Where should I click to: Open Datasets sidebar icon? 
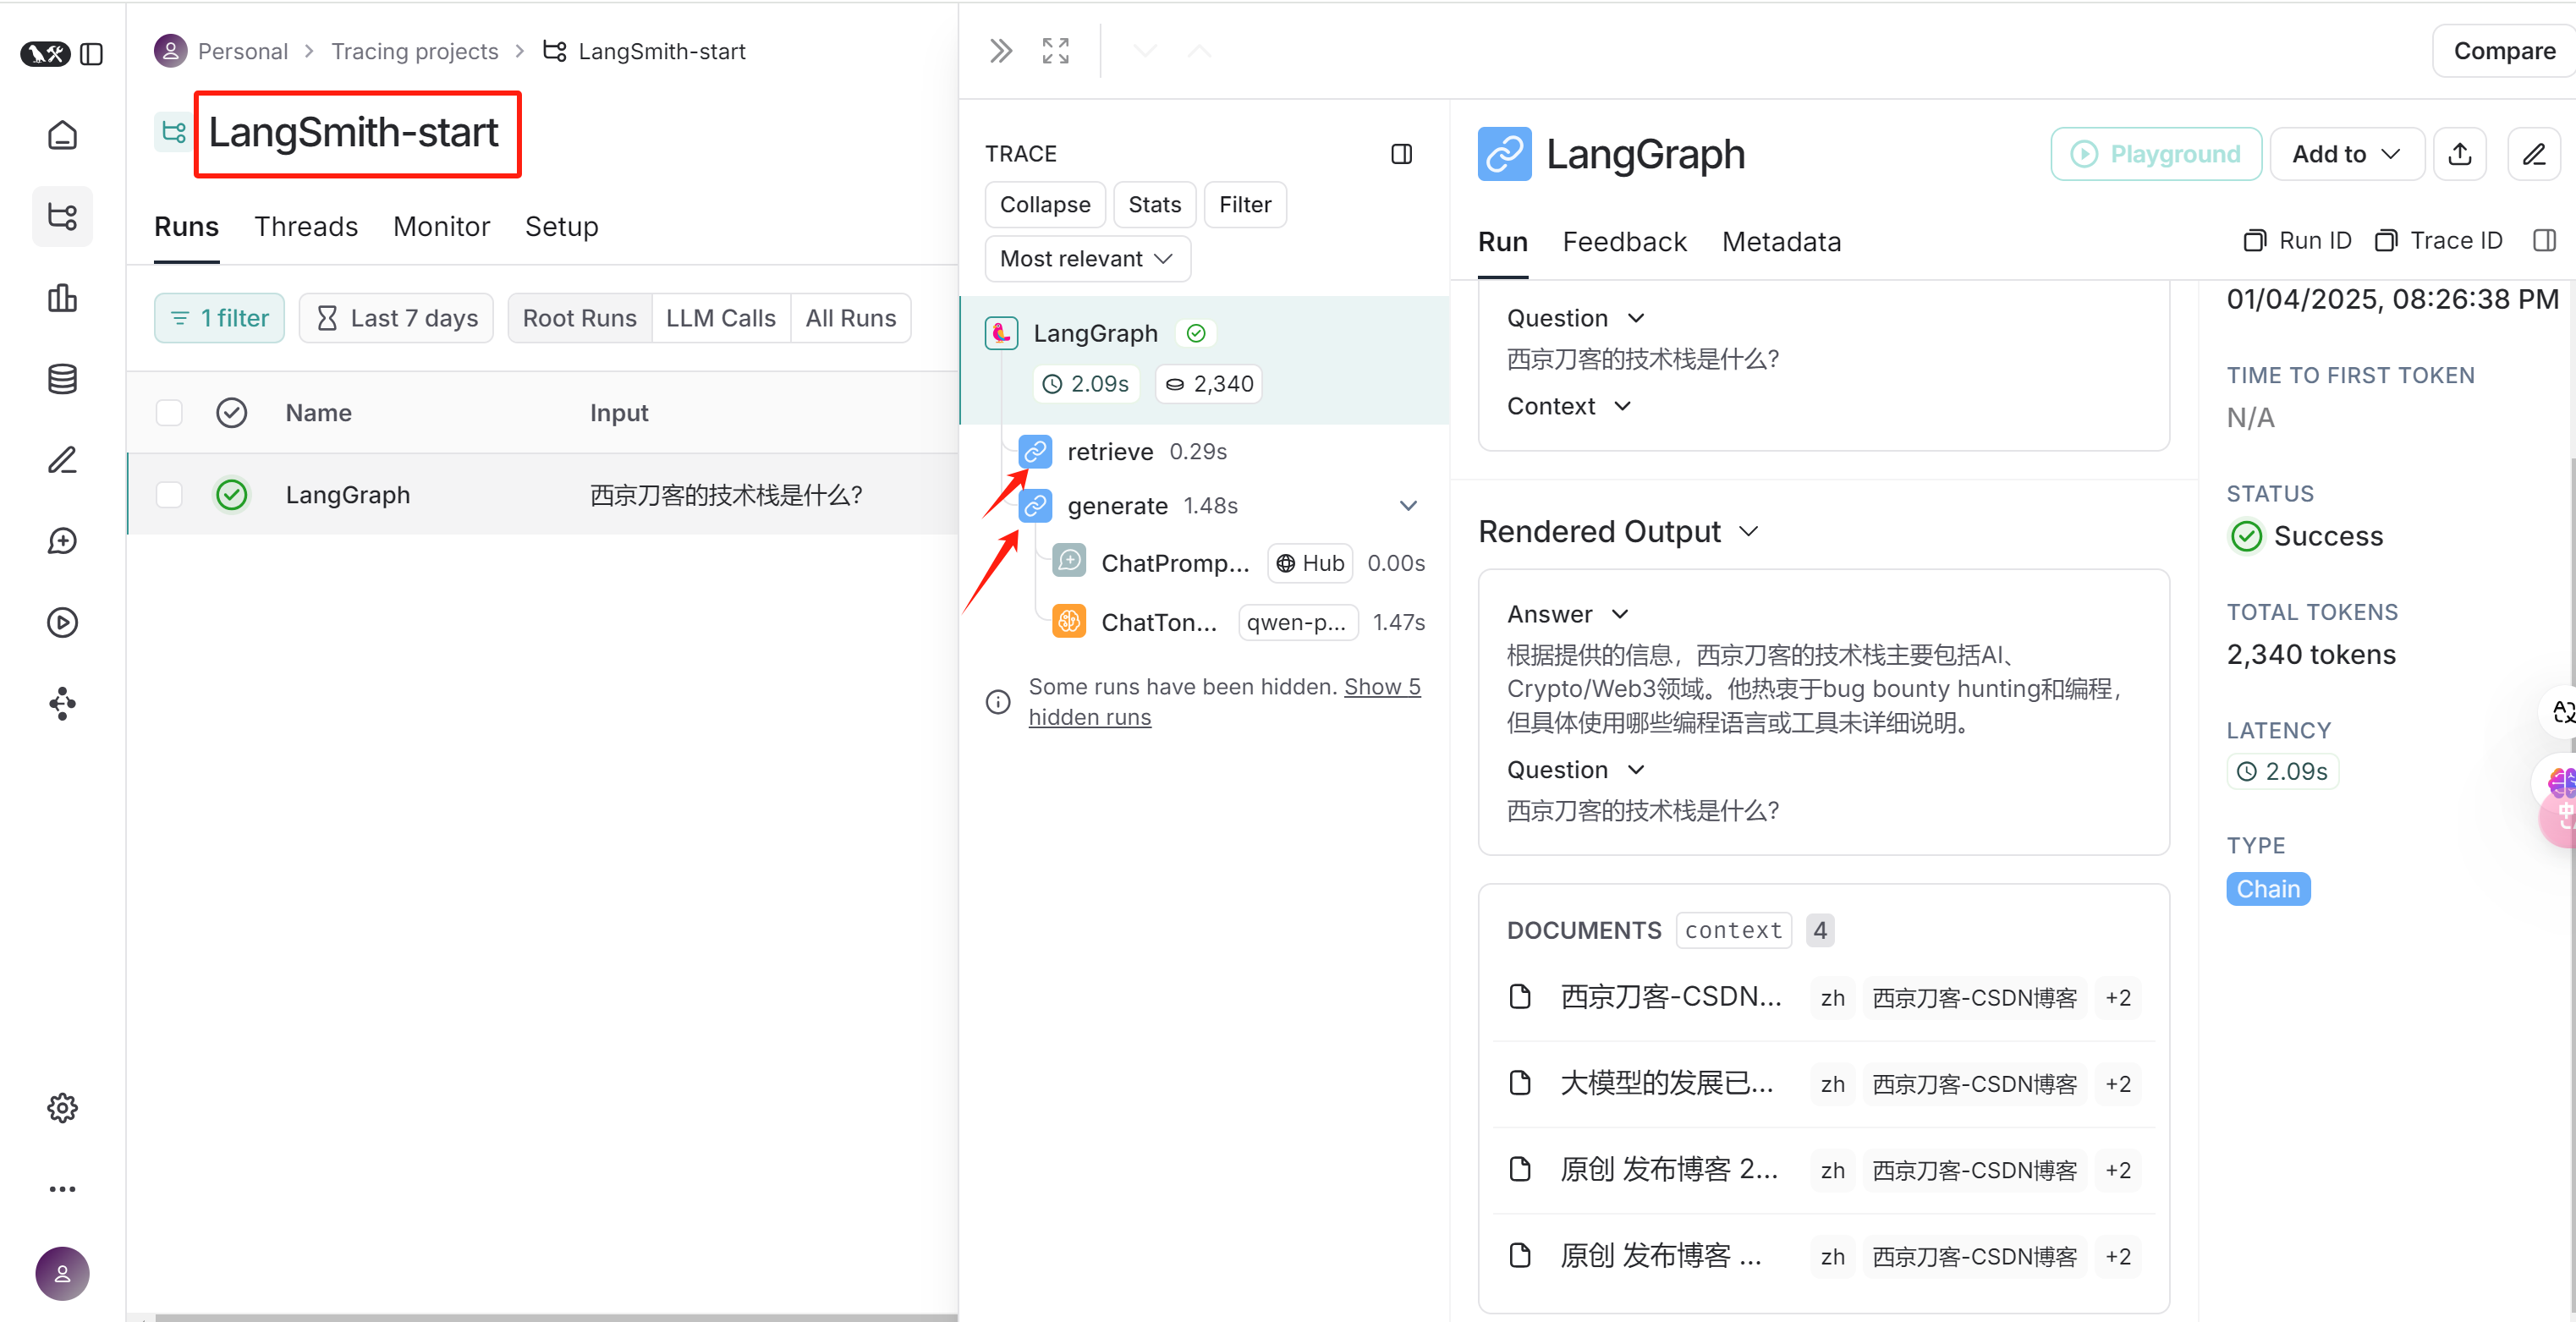pos(62,379)
